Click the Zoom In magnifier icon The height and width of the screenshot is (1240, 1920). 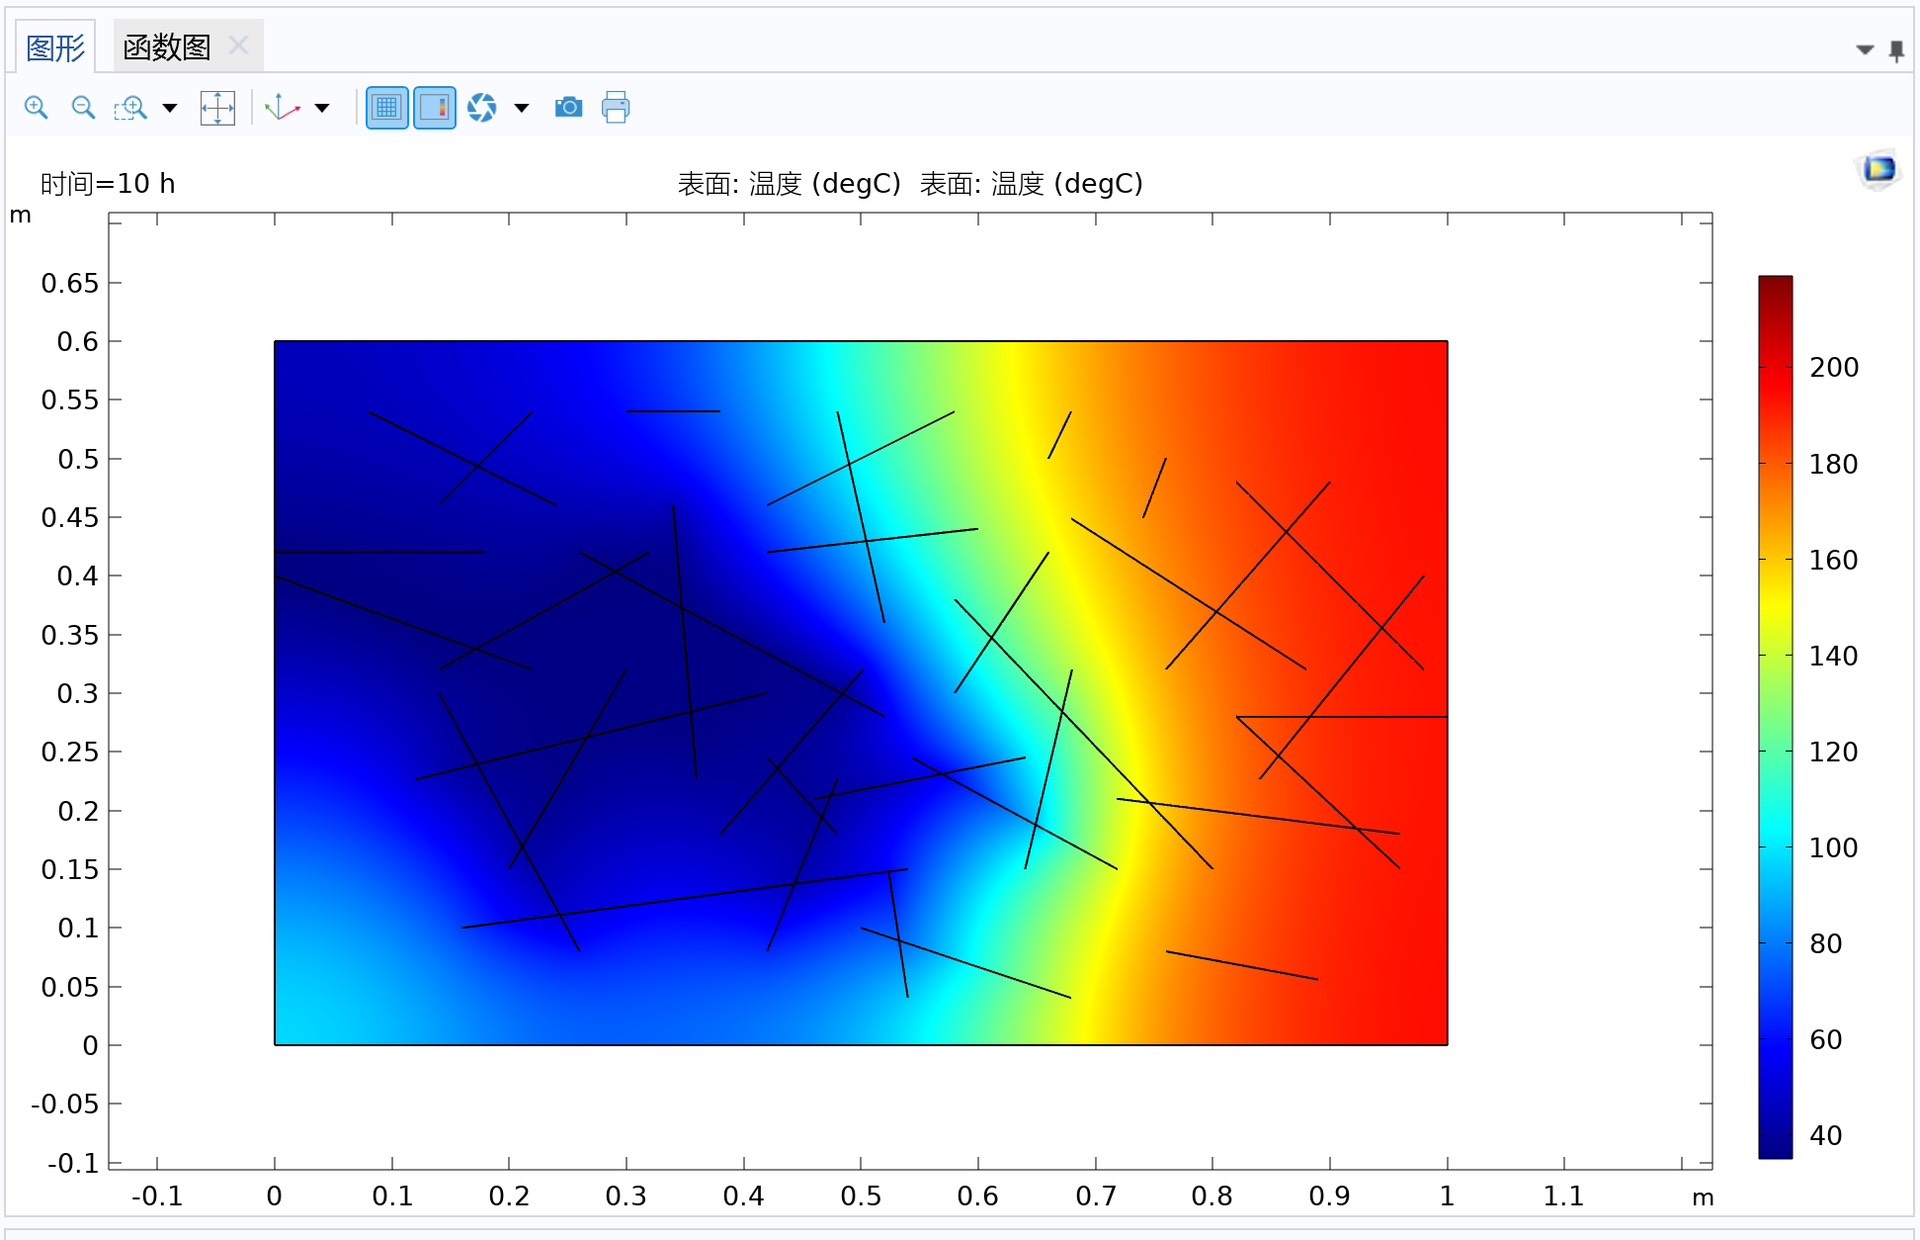(36, 108)
